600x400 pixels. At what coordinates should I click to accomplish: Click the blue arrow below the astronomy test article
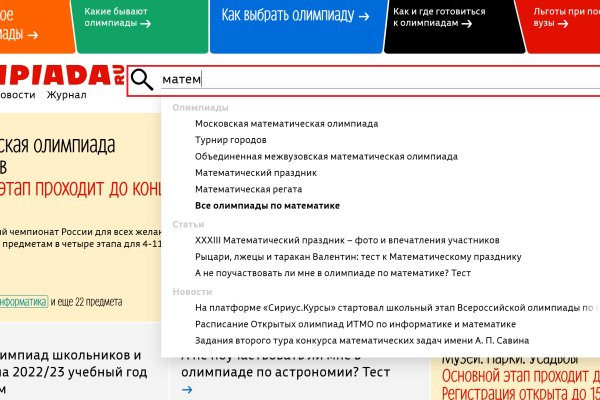point(187,390)
